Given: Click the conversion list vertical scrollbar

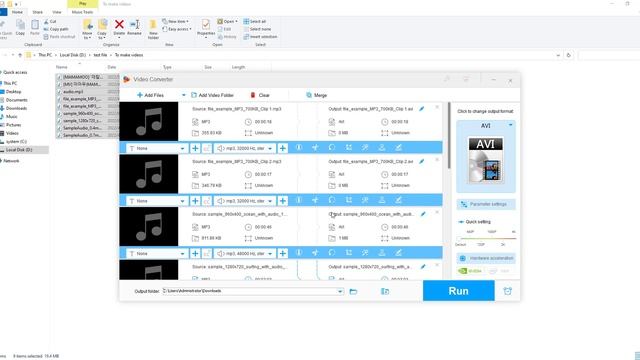Looking at the screenshot, I should [x=449, y=136].
